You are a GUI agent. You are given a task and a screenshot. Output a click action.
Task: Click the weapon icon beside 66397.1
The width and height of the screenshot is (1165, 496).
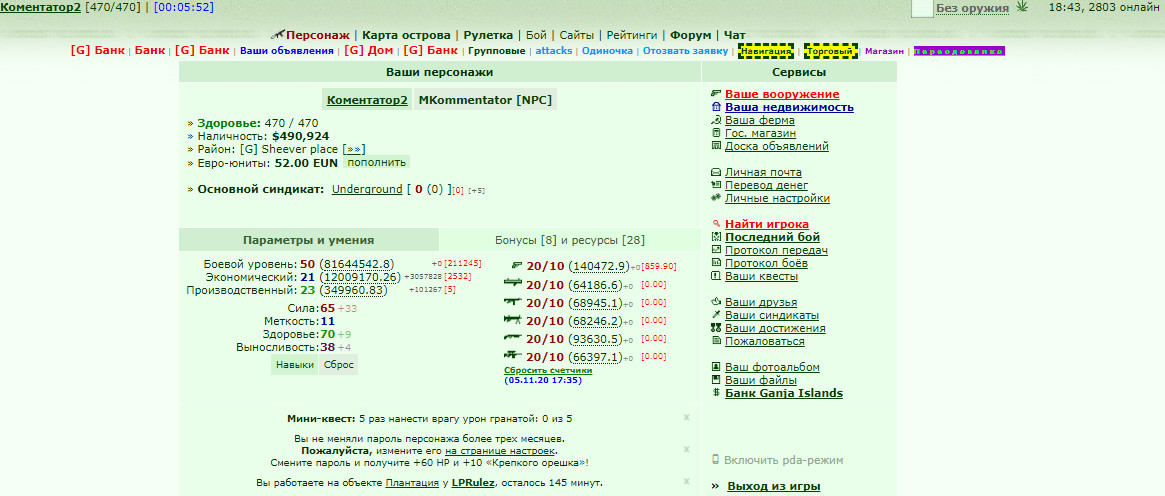tap(514, 356)
